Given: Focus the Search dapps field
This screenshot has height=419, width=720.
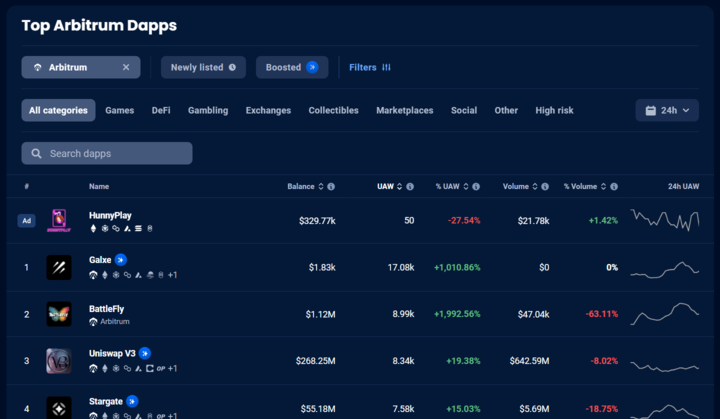Looking at the screenshot, I should [x=107, y=153].
